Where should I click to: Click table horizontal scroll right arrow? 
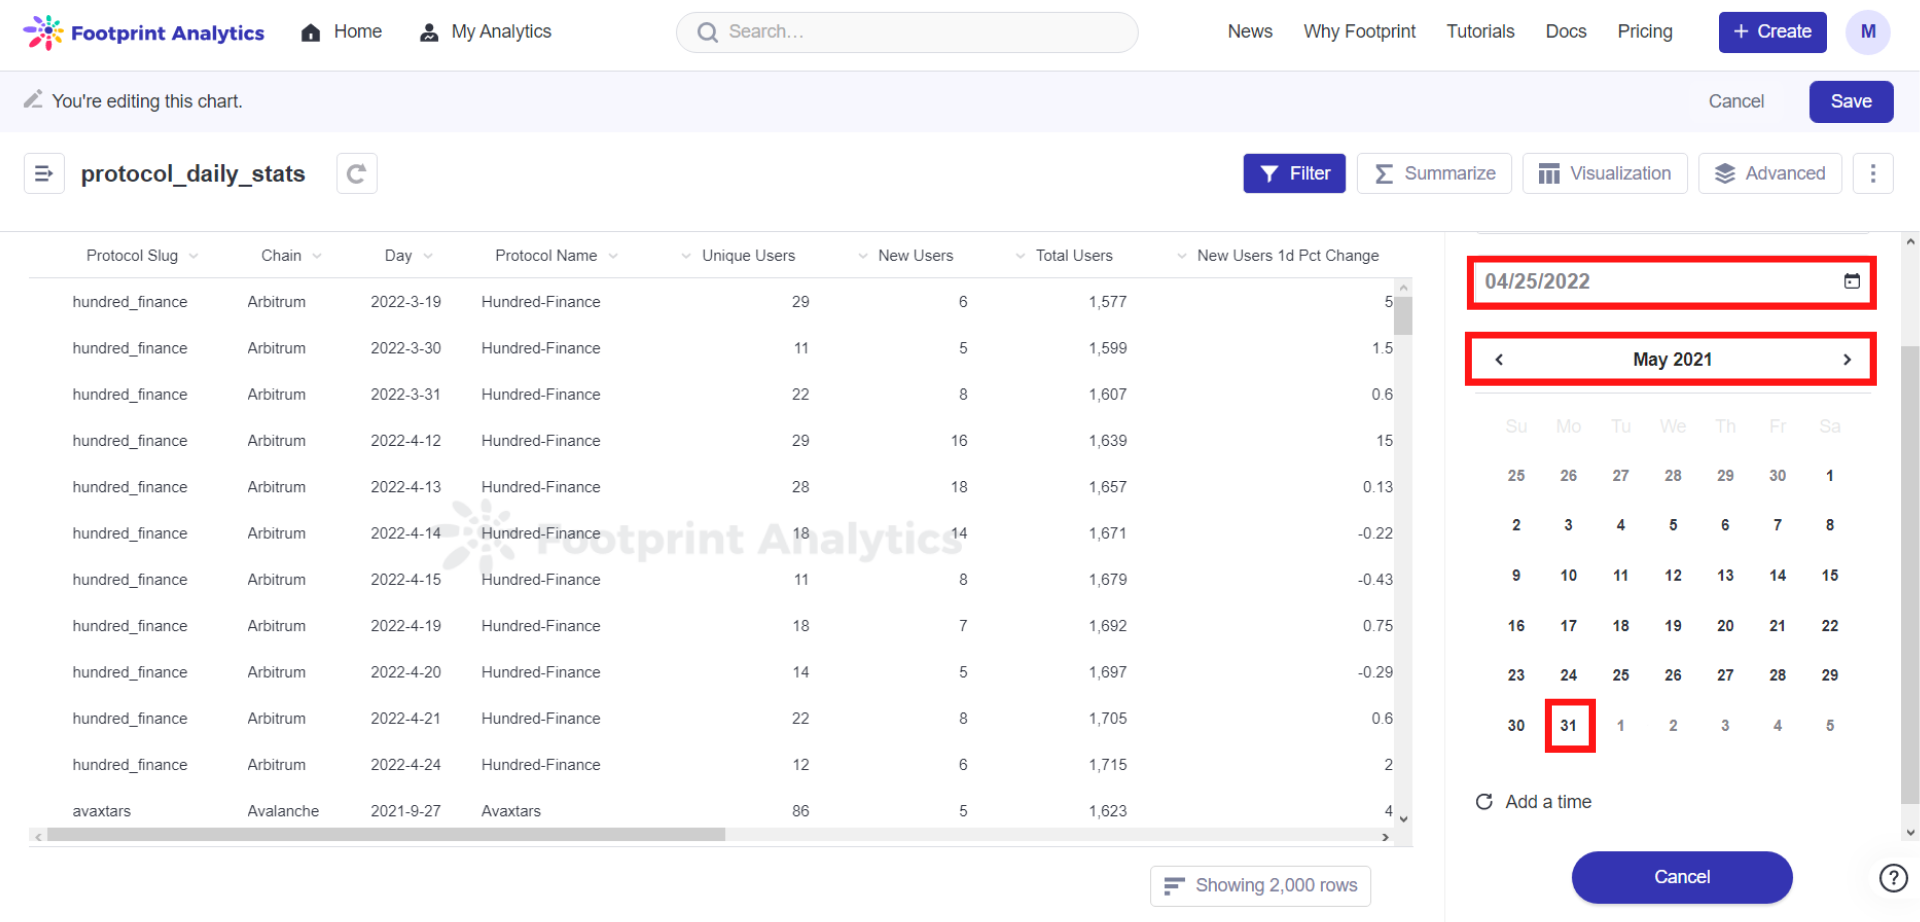click(x=1385, y=837)
